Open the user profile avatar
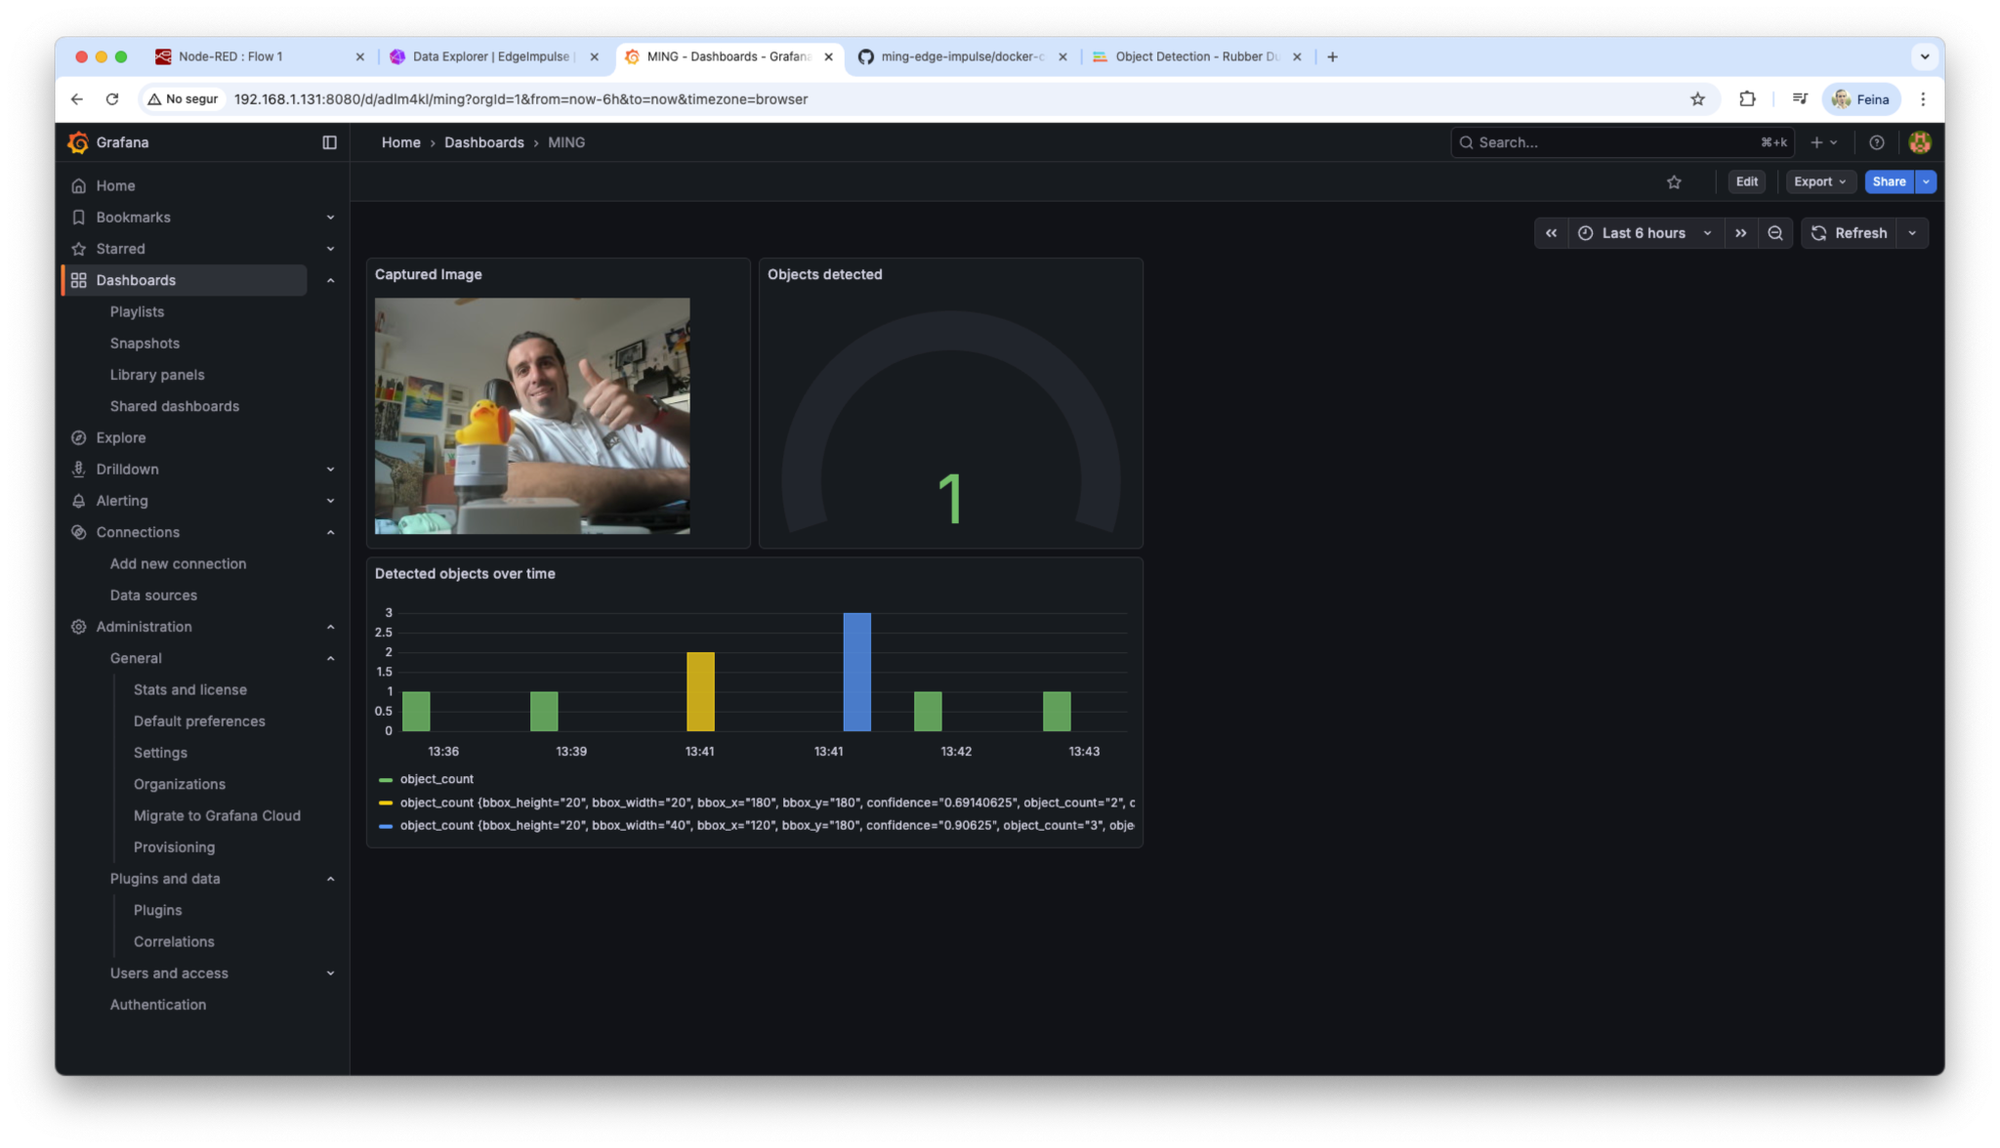 coord(1919,143)
